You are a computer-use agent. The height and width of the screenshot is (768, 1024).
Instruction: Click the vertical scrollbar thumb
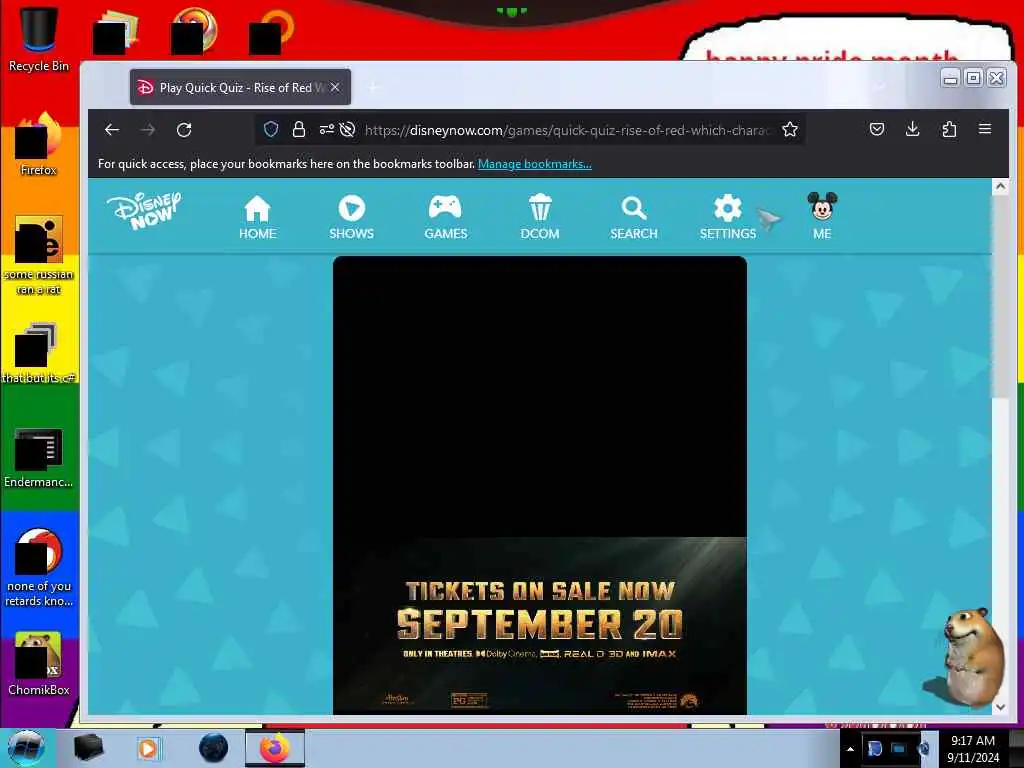pos(1000,297)
